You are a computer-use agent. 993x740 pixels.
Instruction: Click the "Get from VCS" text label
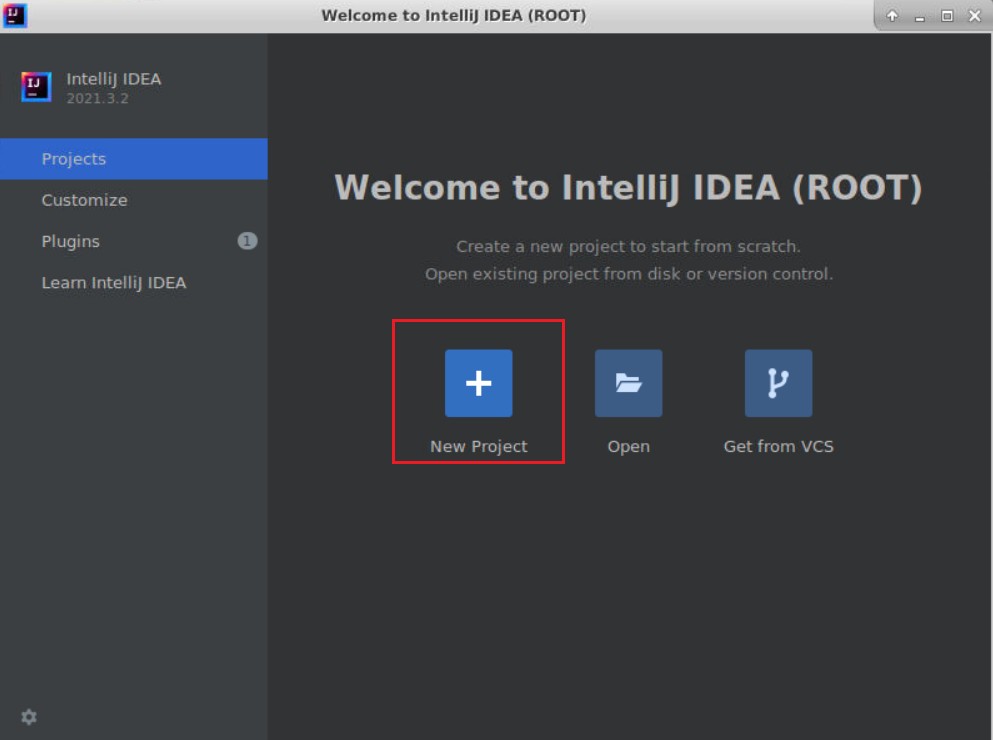pyautogui.click(x=778, y=447)
